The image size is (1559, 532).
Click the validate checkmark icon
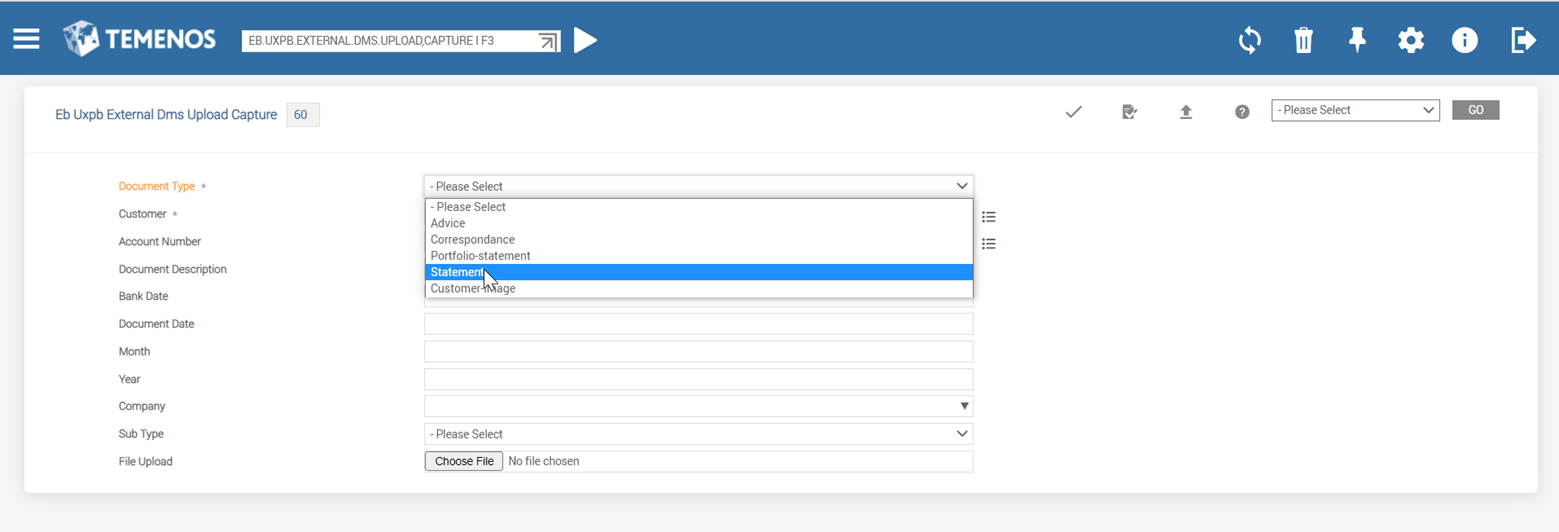[1074, 112]
